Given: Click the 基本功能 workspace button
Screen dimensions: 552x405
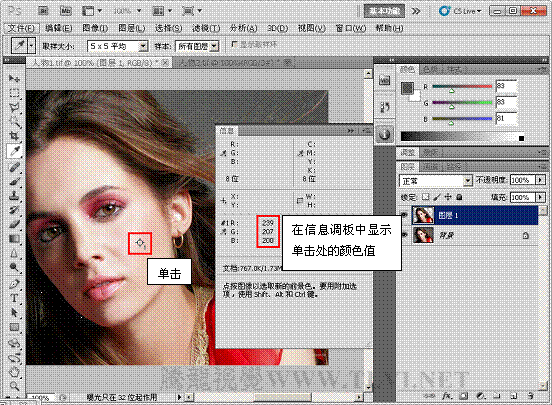Looking at the screenshot, I should point(384,11).
